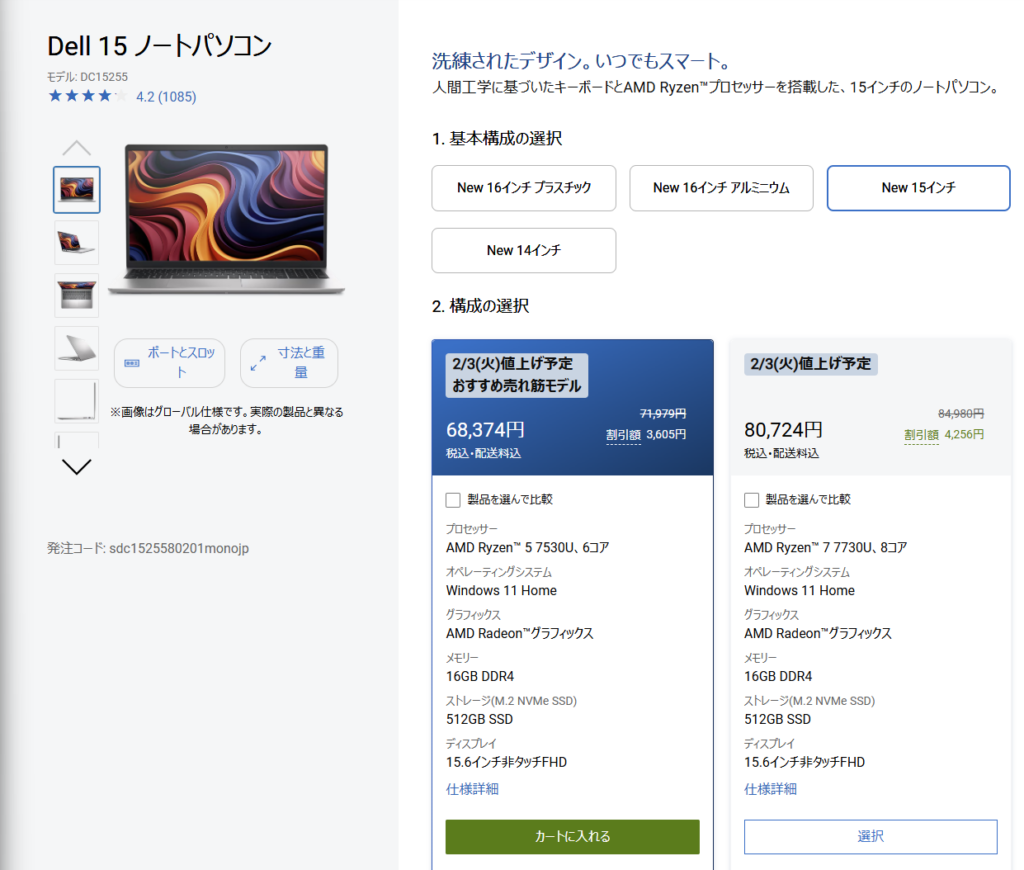This screenshot has width=1024, height=870.
Task: Open 仕様詳細 link for Ryzen 5 model
Action: pyautogui.click(x=472, y=789)
